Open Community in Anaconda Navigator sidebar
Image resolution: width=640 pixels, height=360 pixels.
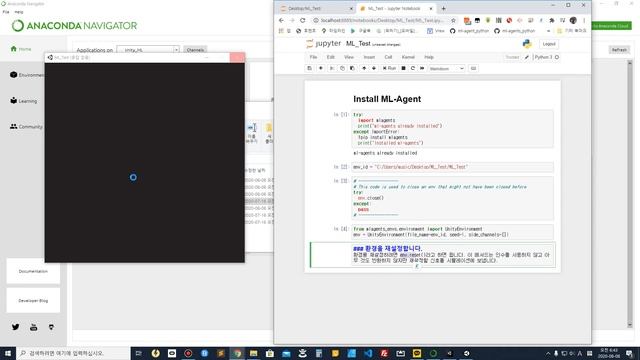(26, 127)
